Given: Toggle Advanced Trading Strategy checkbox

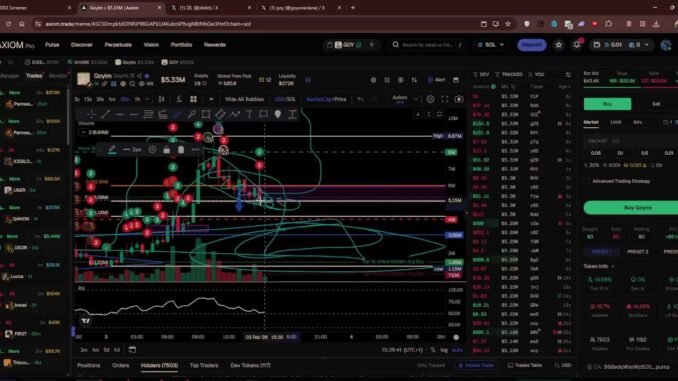Looking at the screenshot, I should (x=587, y=181).
